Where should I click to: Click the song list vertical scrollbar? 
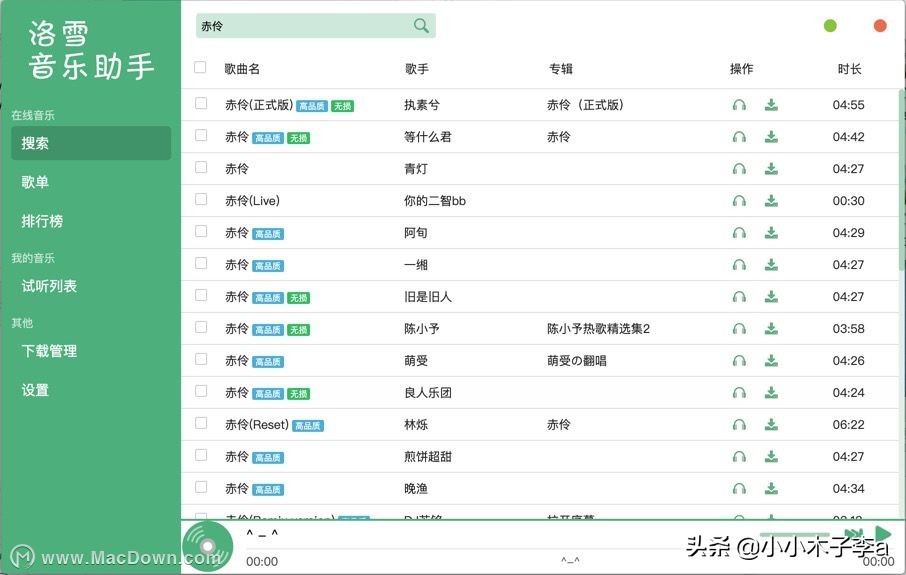coord(902,179)
